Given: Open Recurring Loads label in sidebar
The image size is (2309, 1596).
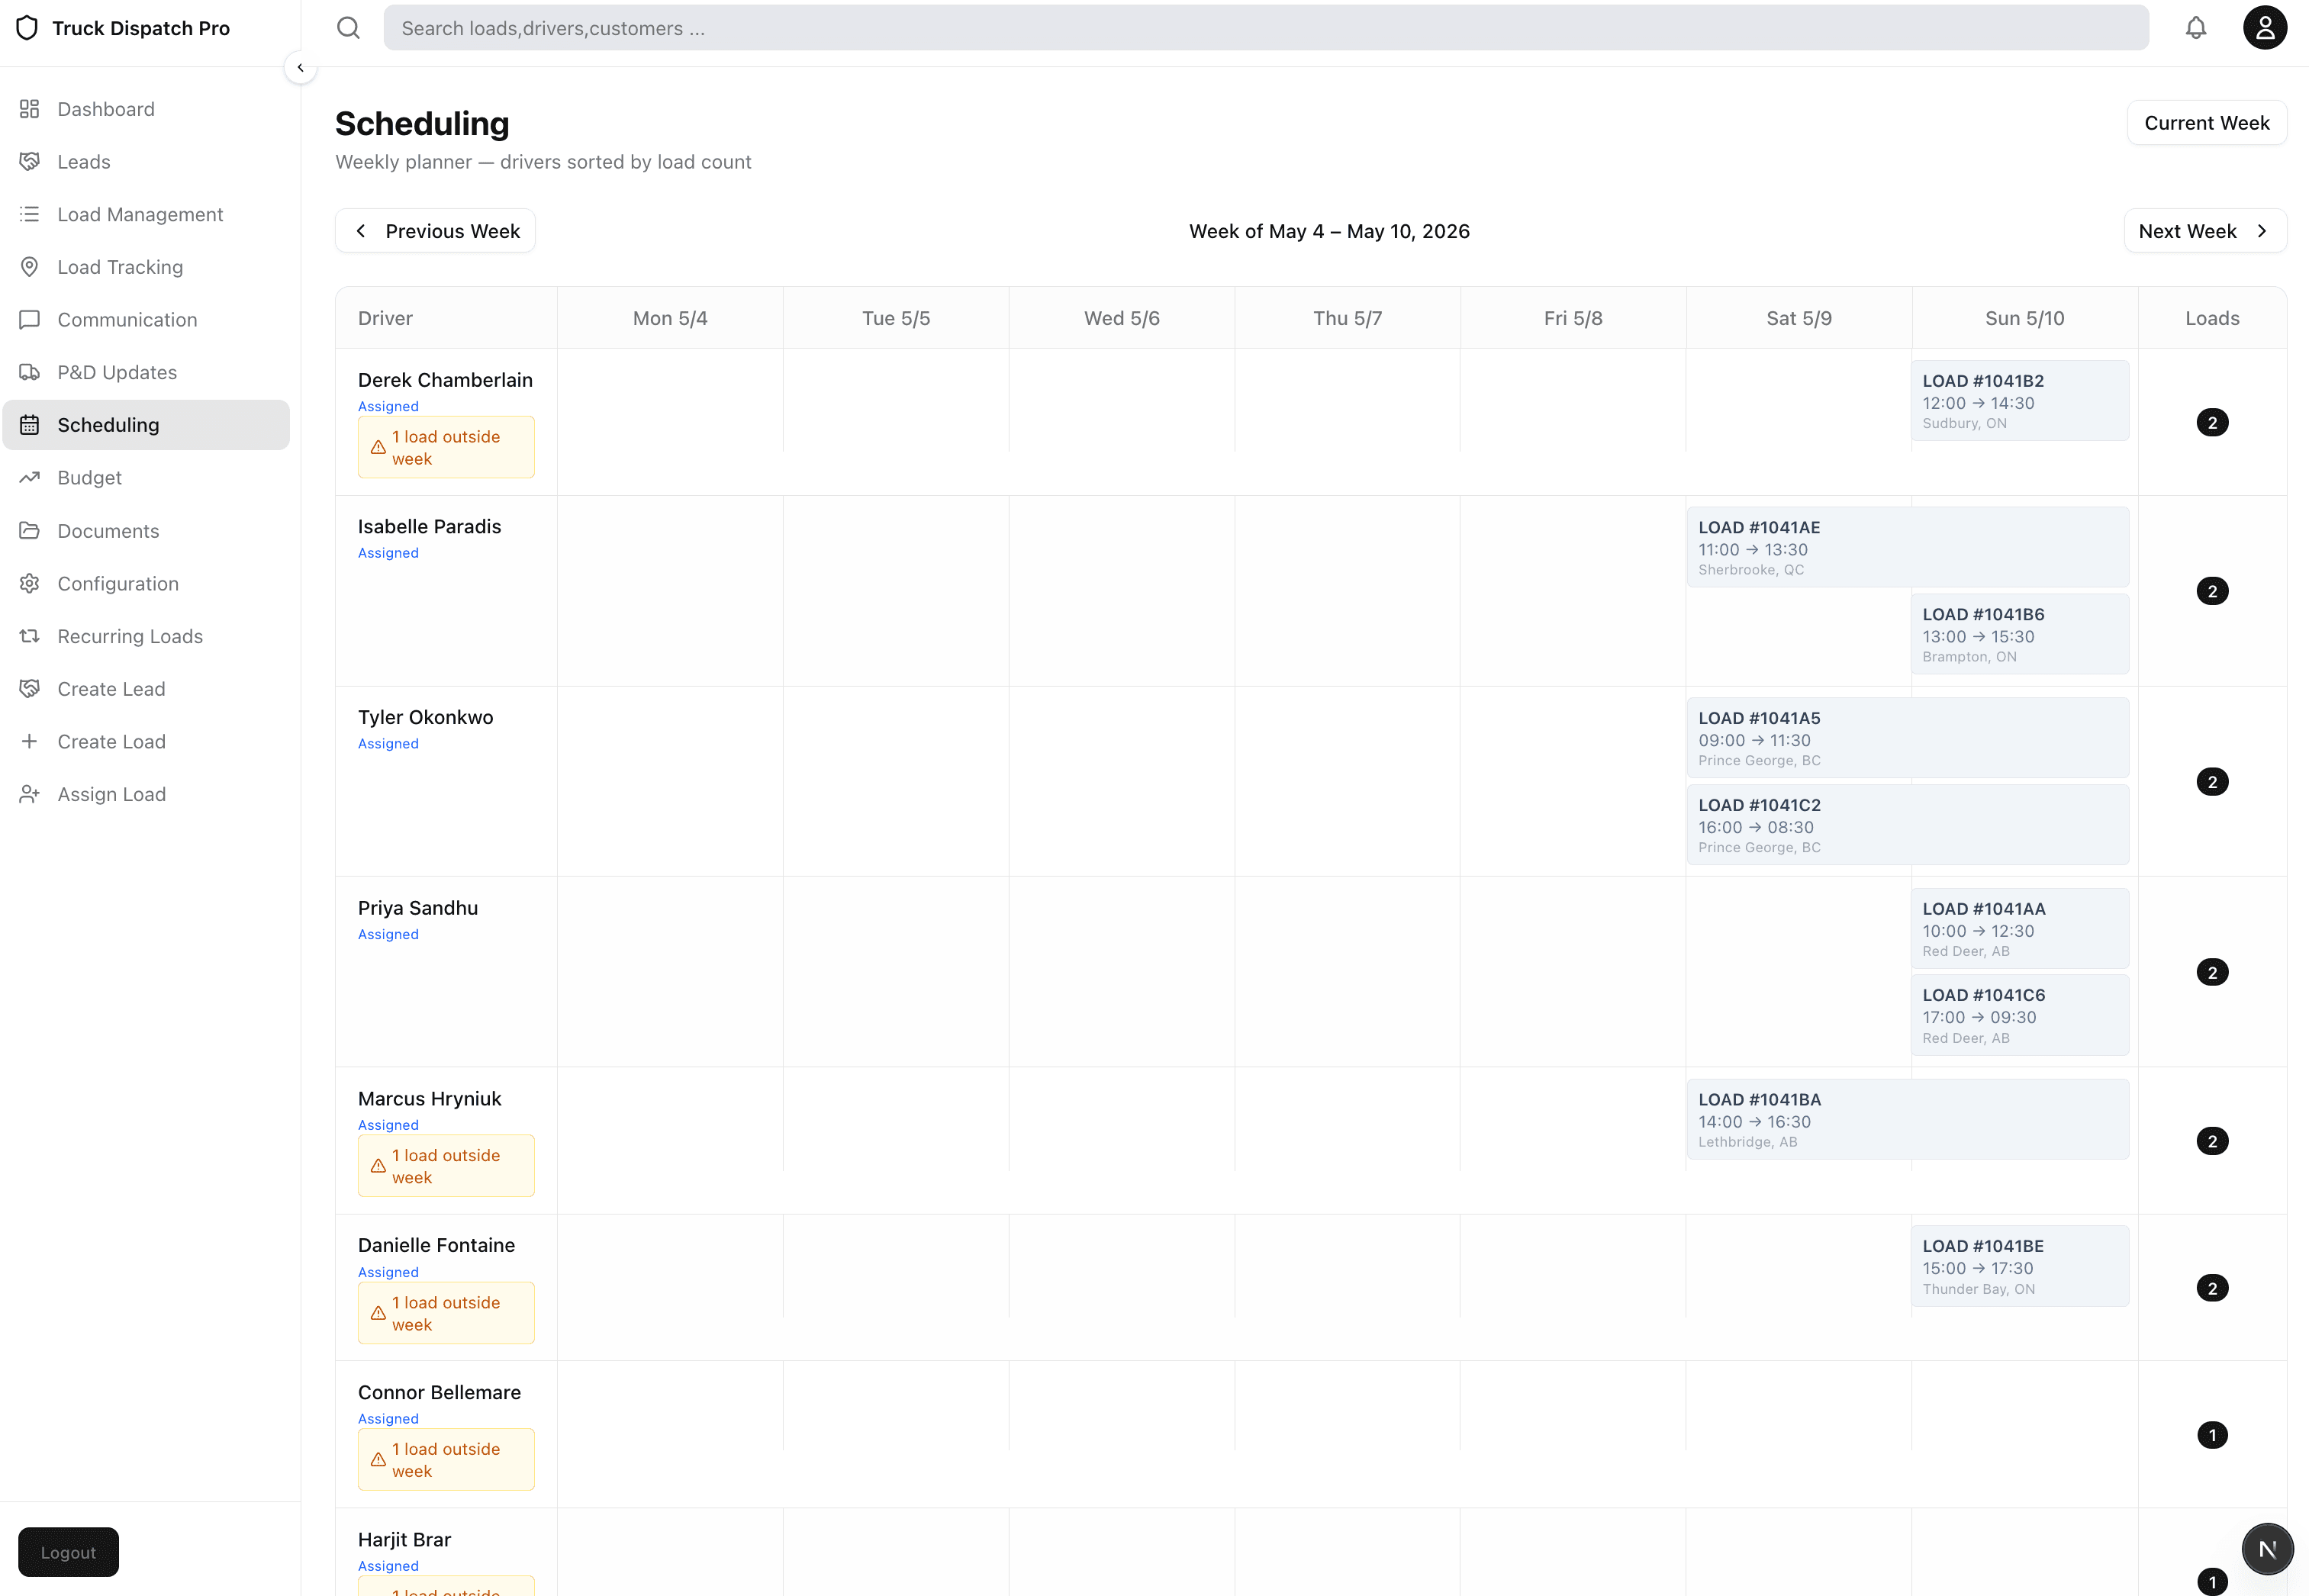Looking at the screenshot, I should [x=130, y=636].
